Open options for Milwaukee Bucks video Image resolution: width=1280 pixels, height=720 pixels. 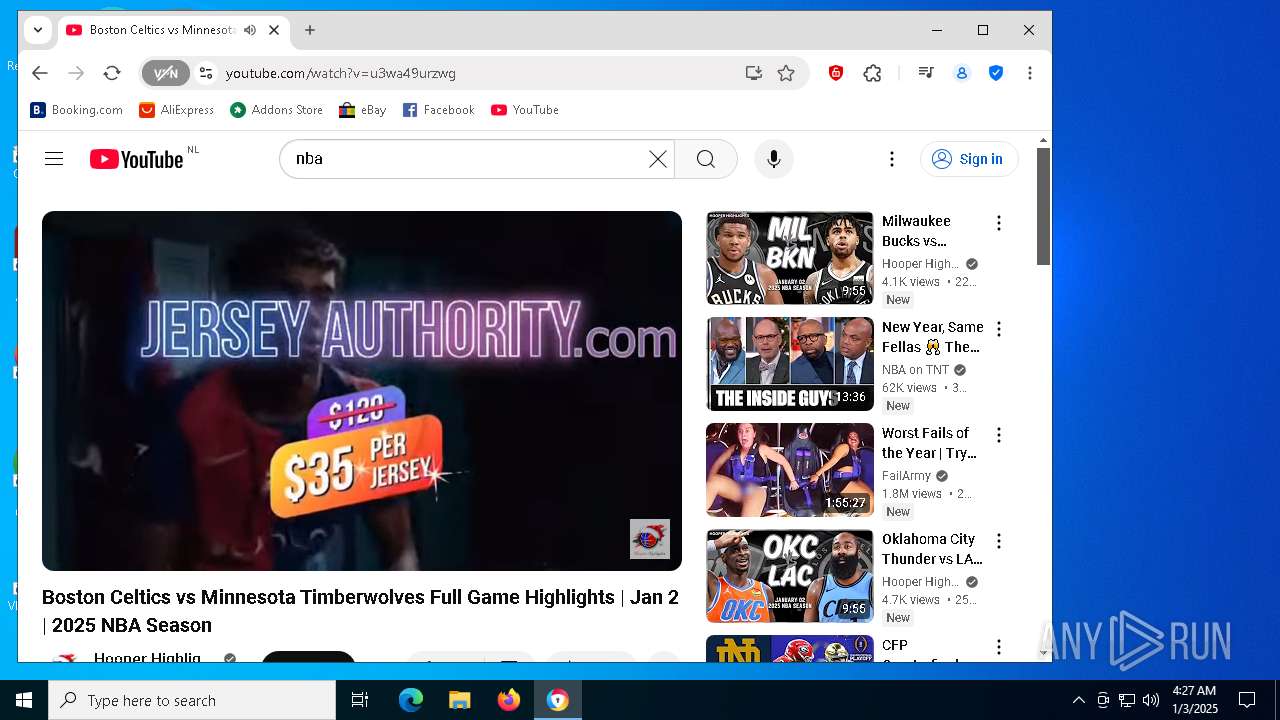click(998, 223)
